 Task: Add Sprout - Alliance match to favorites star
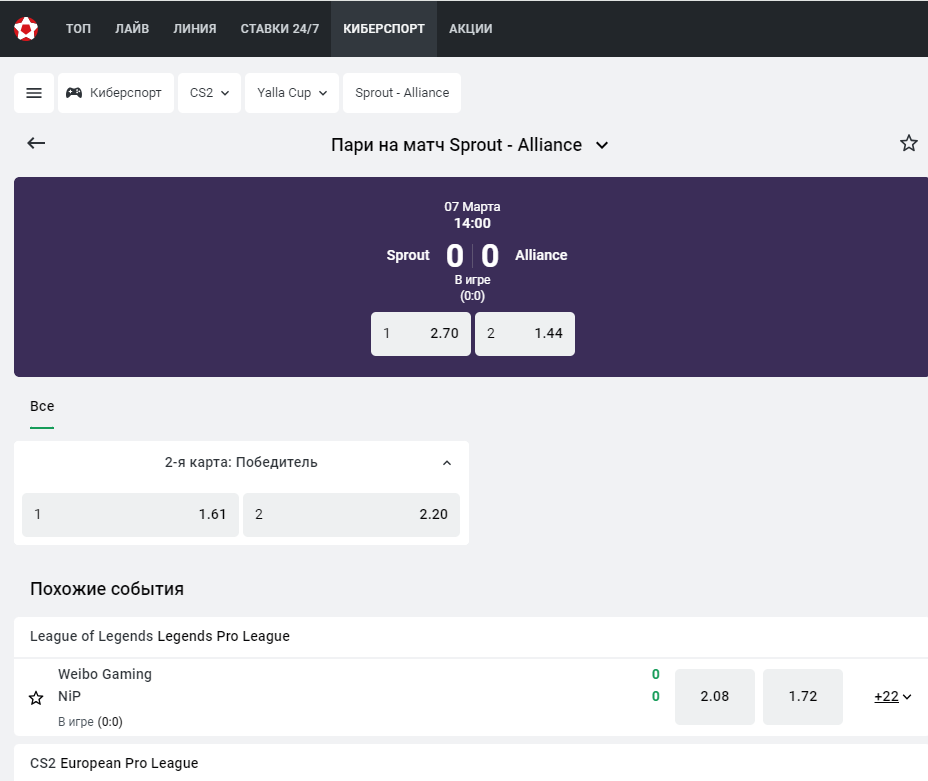point(908,143)
